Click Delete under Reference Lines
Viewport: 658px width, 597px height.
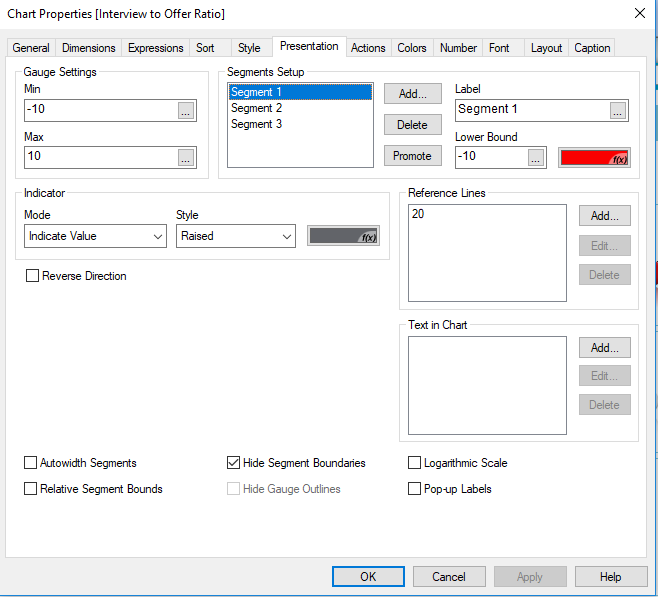click(x=605, y=275)
